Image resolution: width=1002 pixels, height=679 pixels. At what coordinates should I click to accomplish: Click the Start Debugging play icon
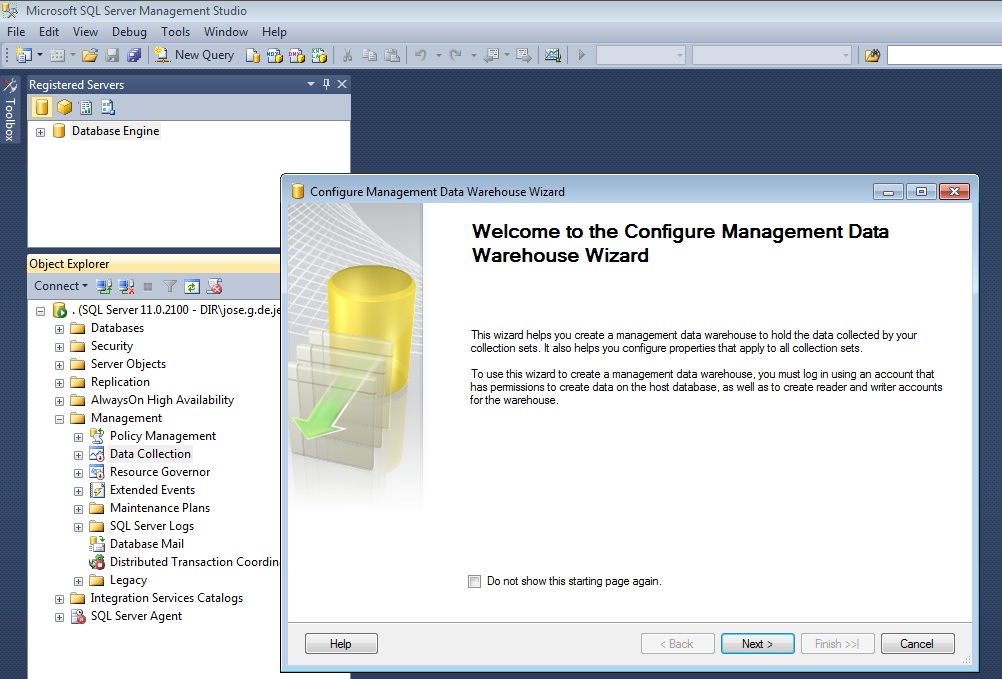click(582, 56)
